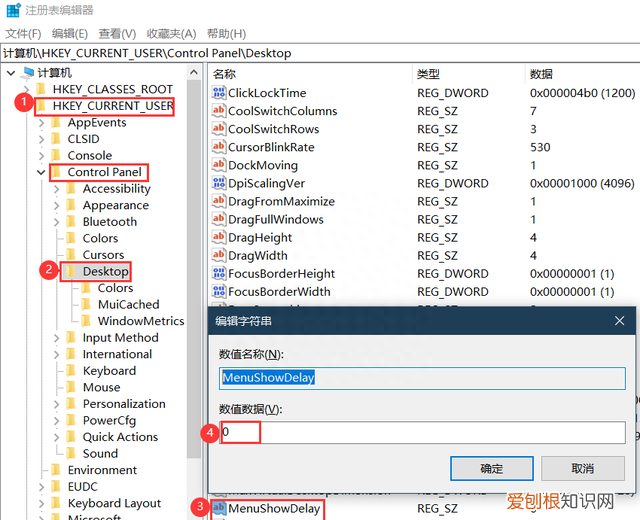Click the HKEY_CLASSES_ROOT folder icon
This screenshot has width=640, height=520.
pyautogui.click(x=41, y=89)
